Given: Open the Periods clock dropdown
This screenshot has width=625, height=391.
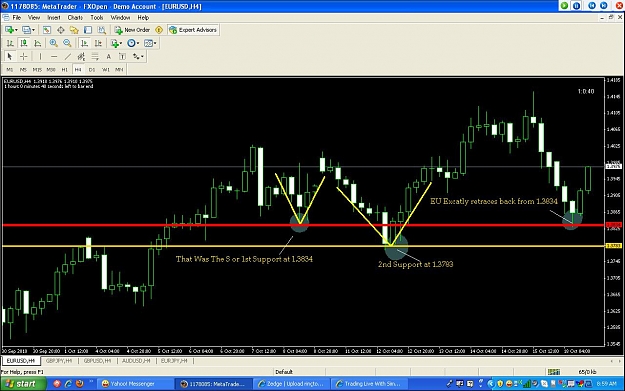Looking at the screenshot, I should coord(133,43).
